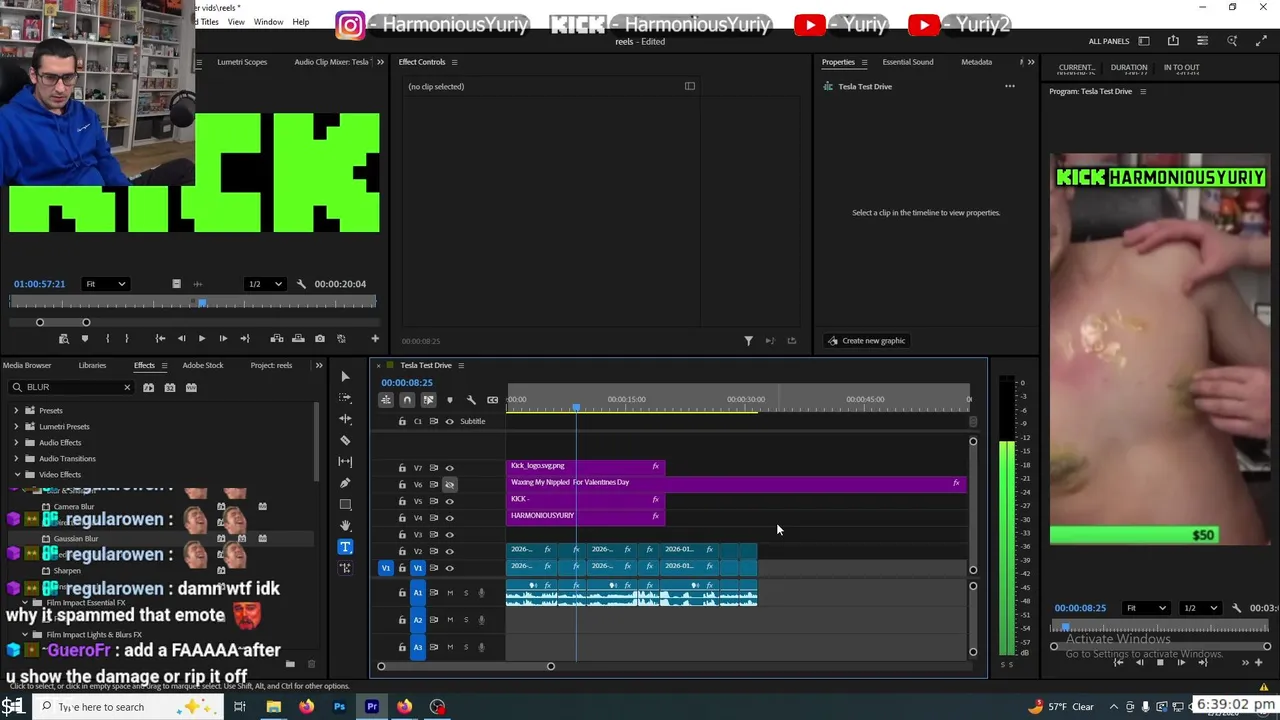Screen dimensions: 1280x720
Task: Step forward one frame in Source monitor
Action: [x=223, y=339]
